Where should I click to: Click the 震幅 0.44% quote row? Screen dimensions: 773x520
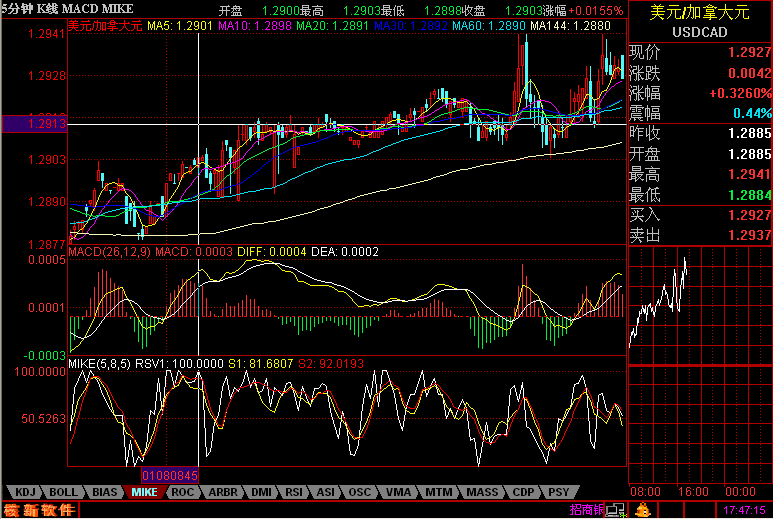[700, 113]
